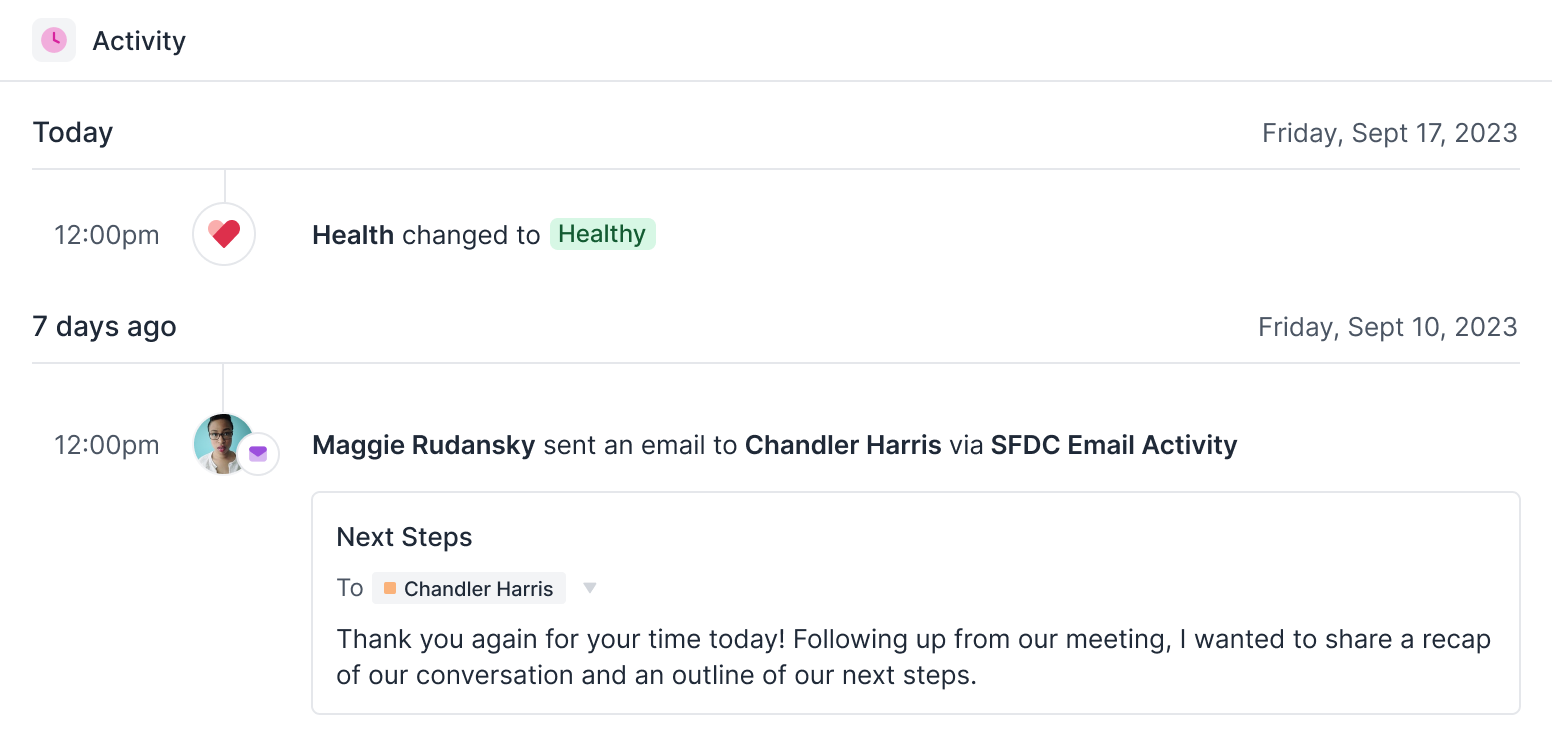Open the Next Steps email subject
Screen dimensions: 1552x746
coord(404,537)
